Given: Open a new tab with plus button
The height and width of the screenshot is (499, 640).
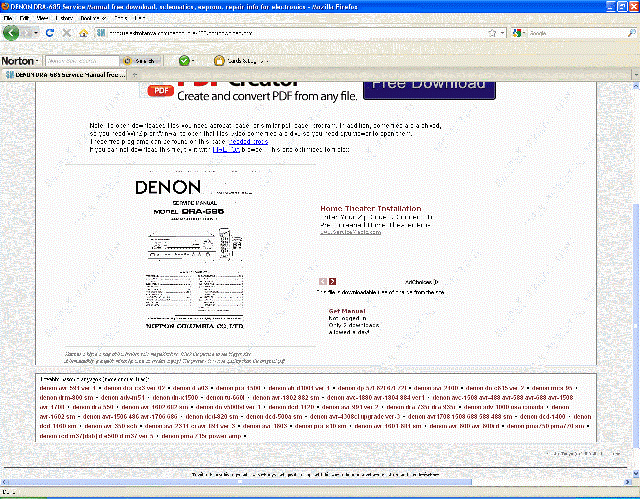Looking at the screenshot, I should pos(135,75).
